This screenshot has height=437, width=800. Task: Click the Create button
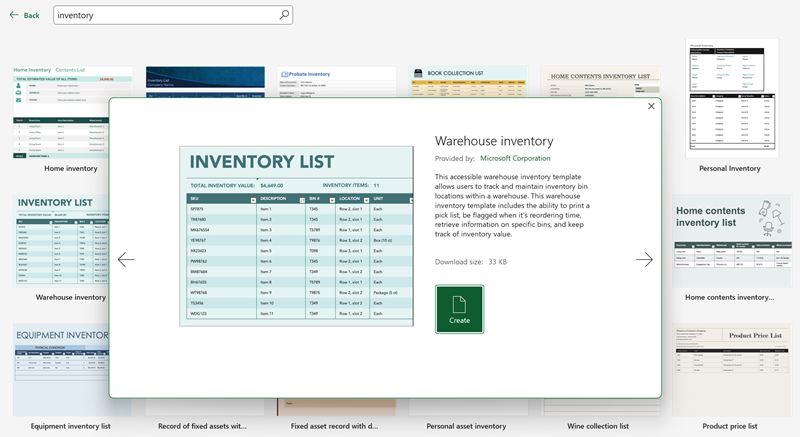459,309
